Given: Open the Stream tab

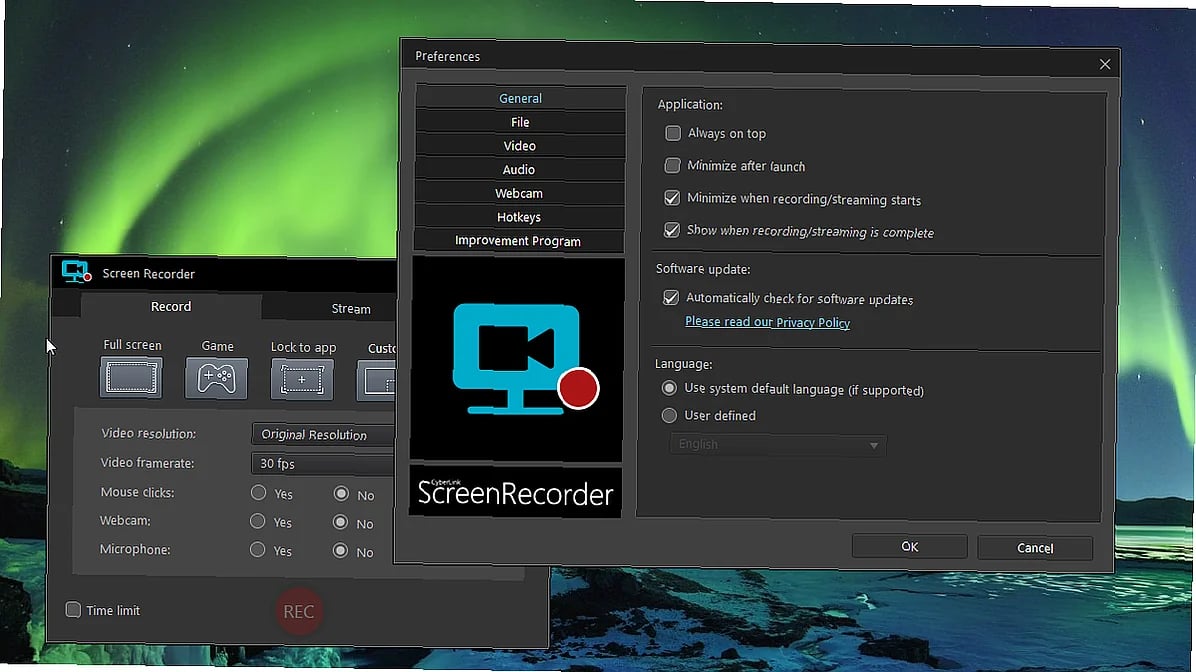Looking at the screenshot, I should (350, 308).
